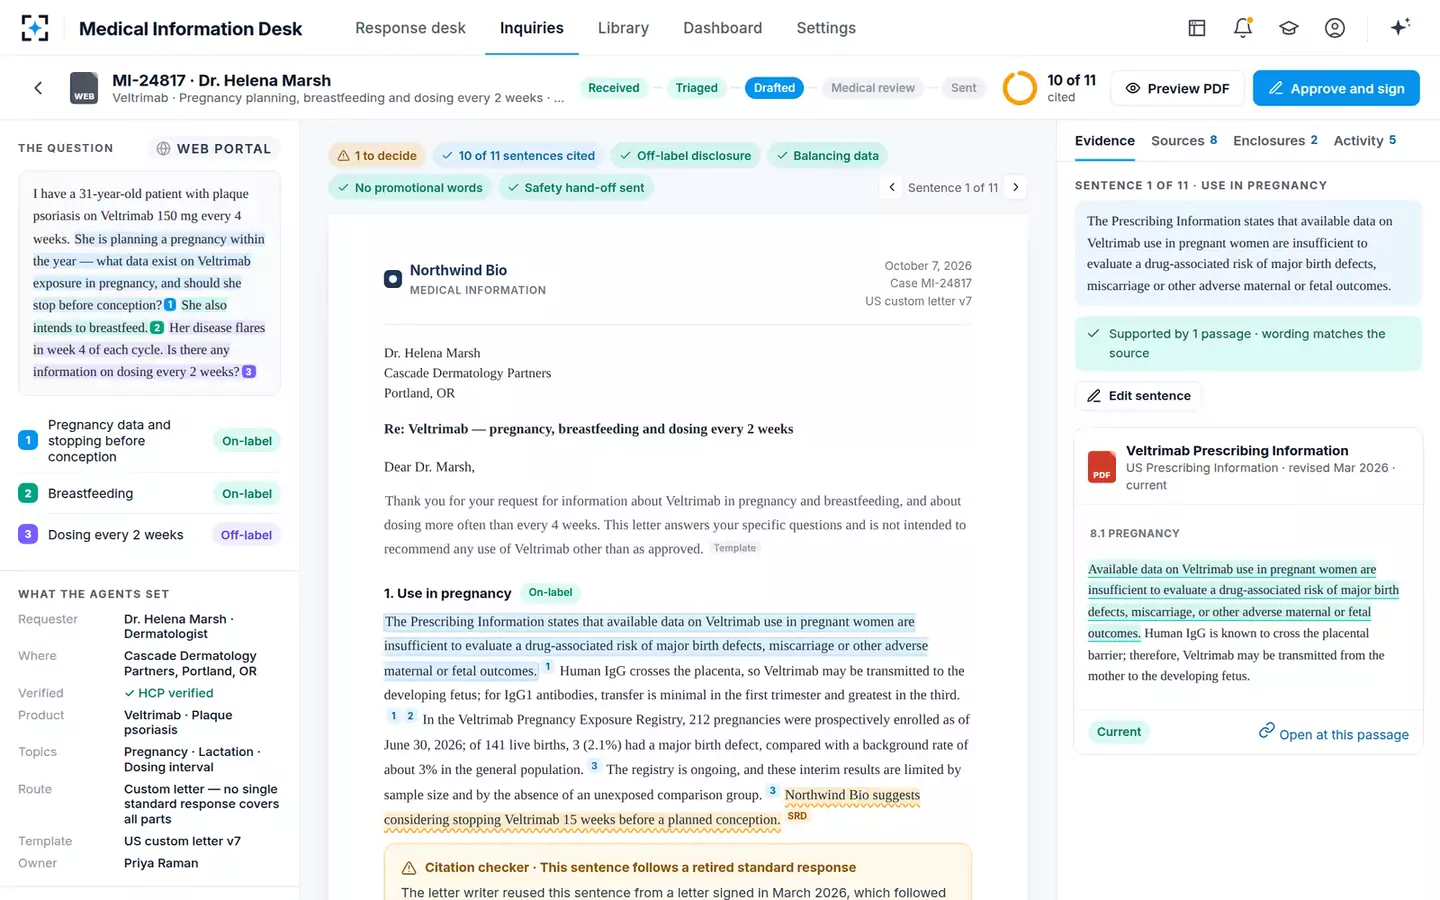Select the Inquiries tab

coord(532,28)
